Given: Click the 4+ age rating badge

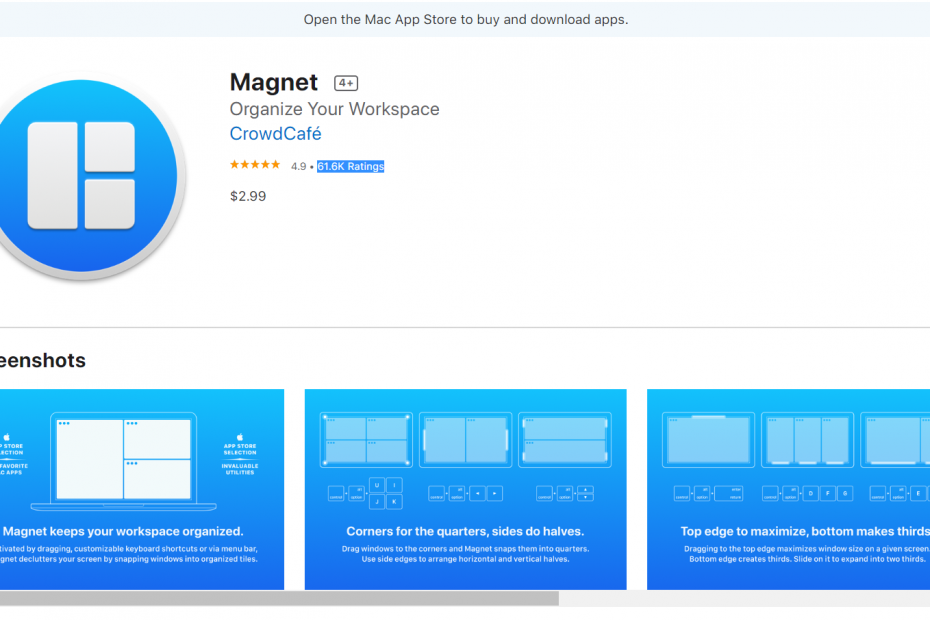Looking at the screenshot, I should [346, 83].
